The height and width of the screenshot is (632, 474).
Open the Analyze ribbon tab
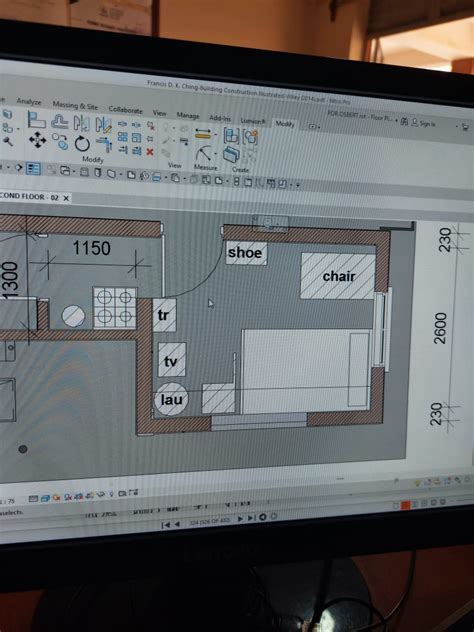(x=29, y=102)
